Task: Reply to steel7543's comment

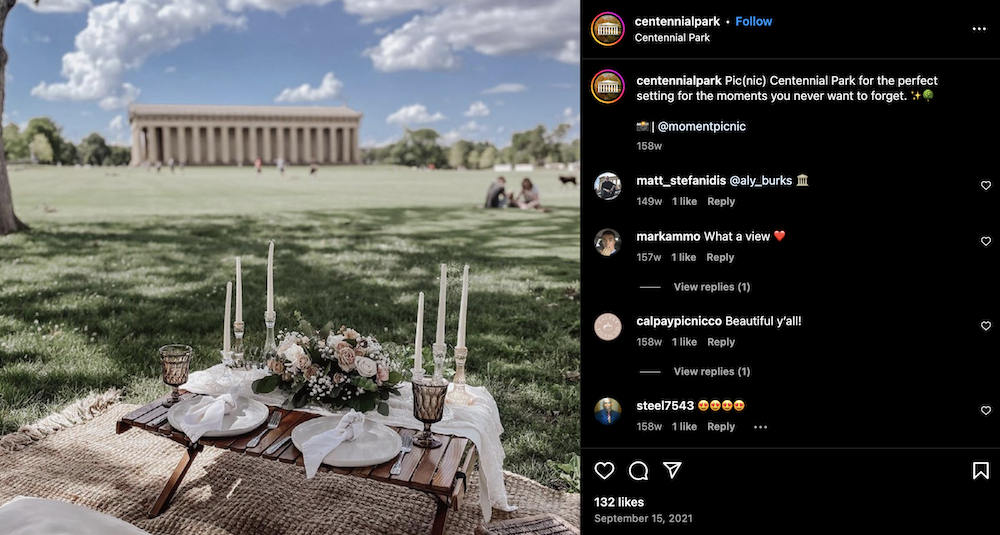Action: [x=721, y=427]
